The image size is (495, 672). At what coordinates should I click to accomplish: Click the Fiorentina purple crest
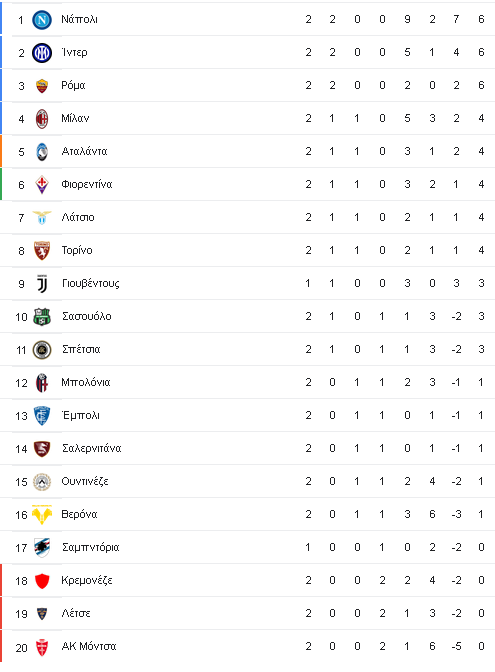coord(42,185)
